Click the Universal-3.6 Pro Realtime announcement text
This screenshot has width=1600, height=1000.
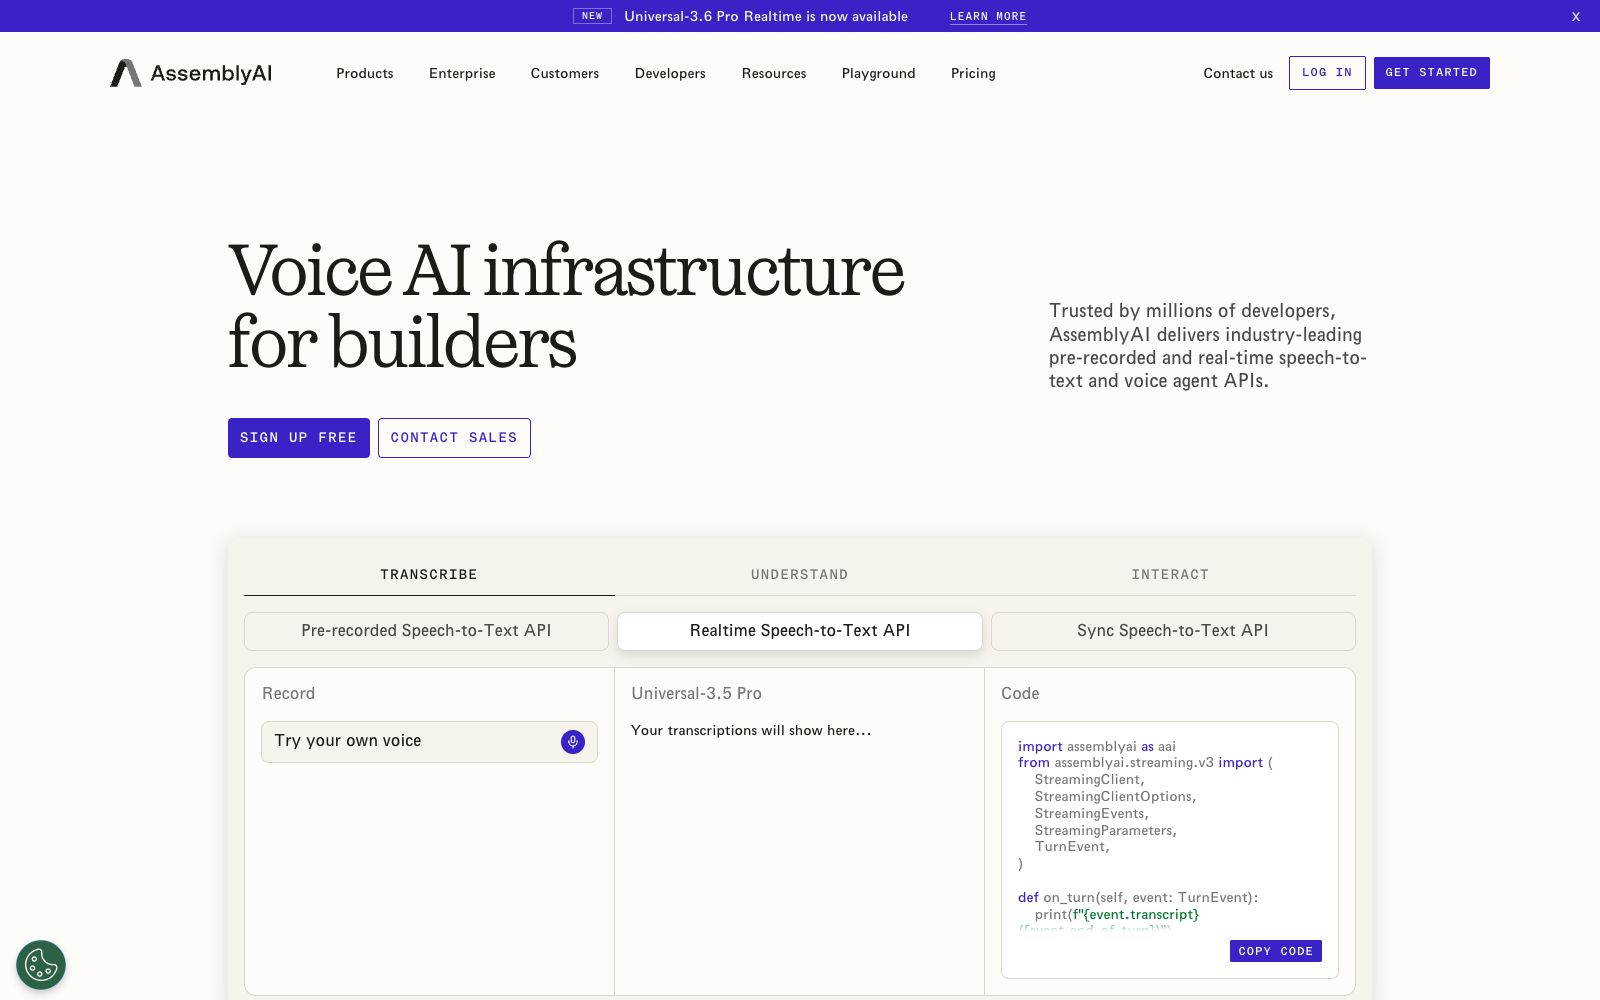point(766,16)
